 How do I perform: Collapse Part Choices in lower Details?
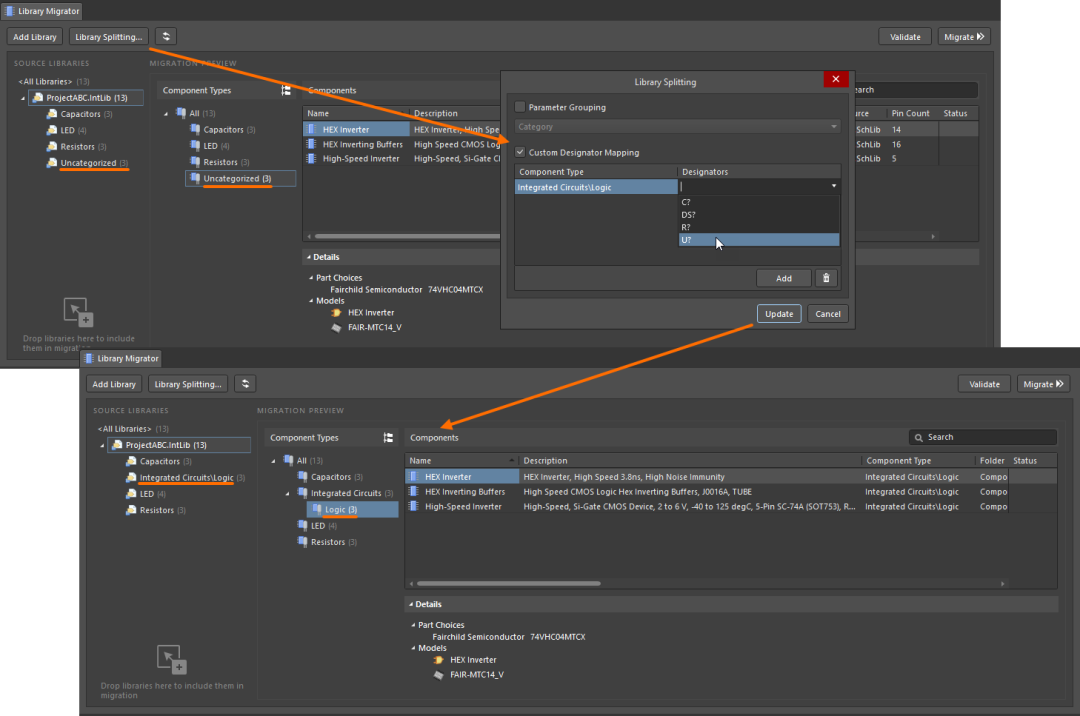413,625
